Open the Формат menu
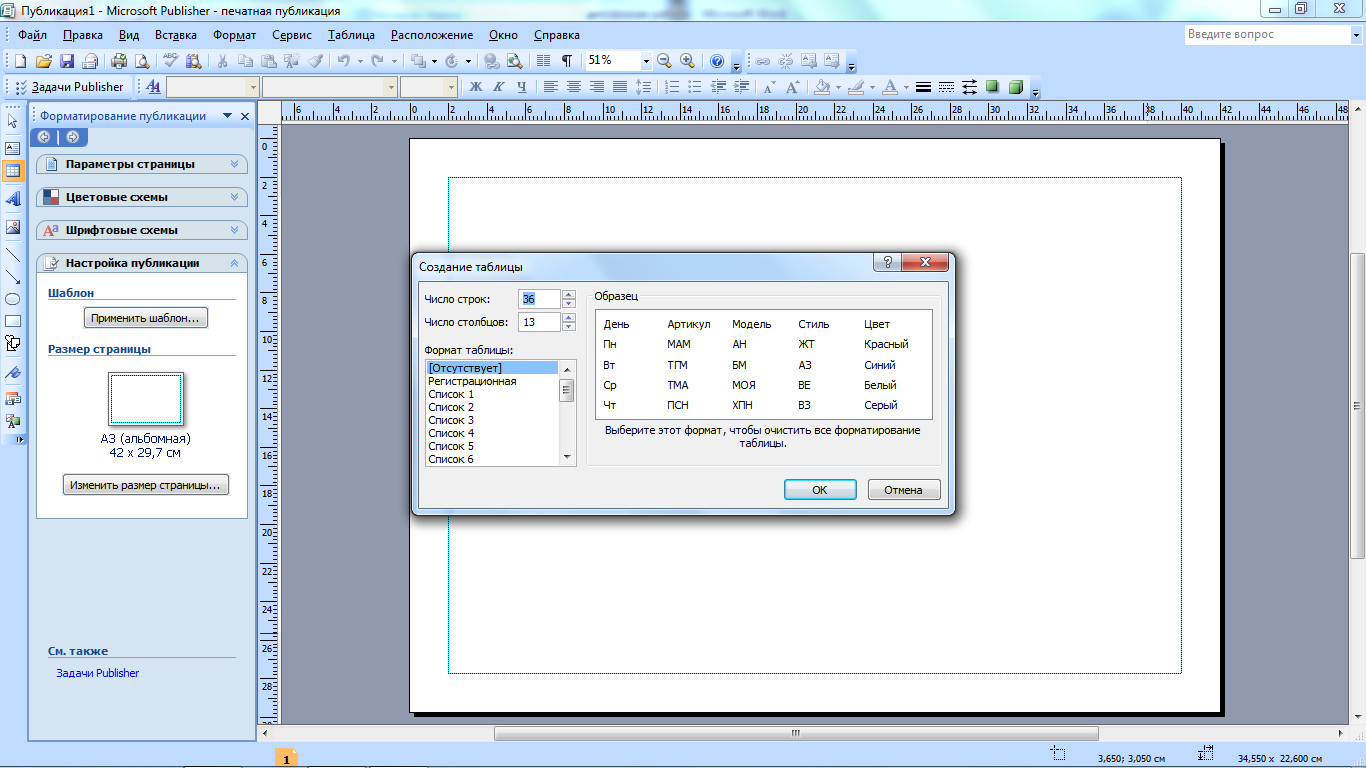Viewport: 1366px width, 768px height. pos(234,35)
